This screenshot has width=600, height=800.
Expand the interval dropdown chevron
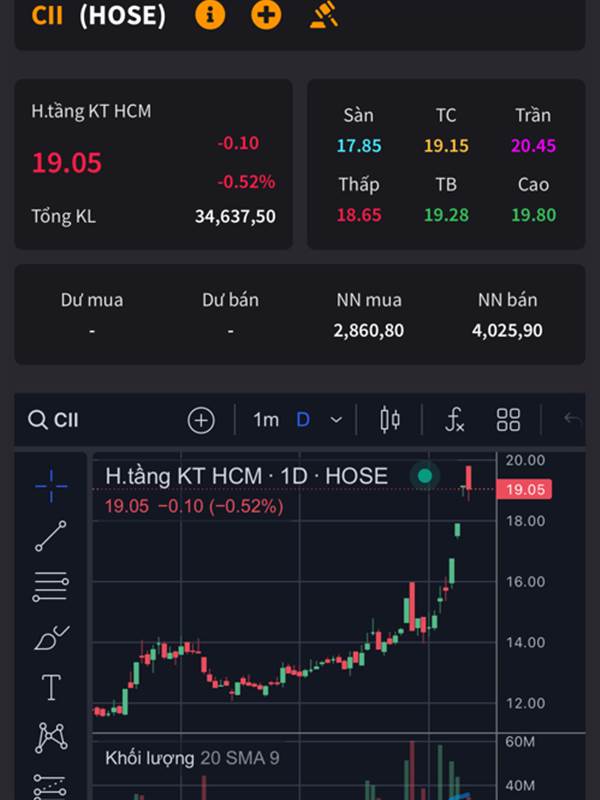[x=336, y=420]
